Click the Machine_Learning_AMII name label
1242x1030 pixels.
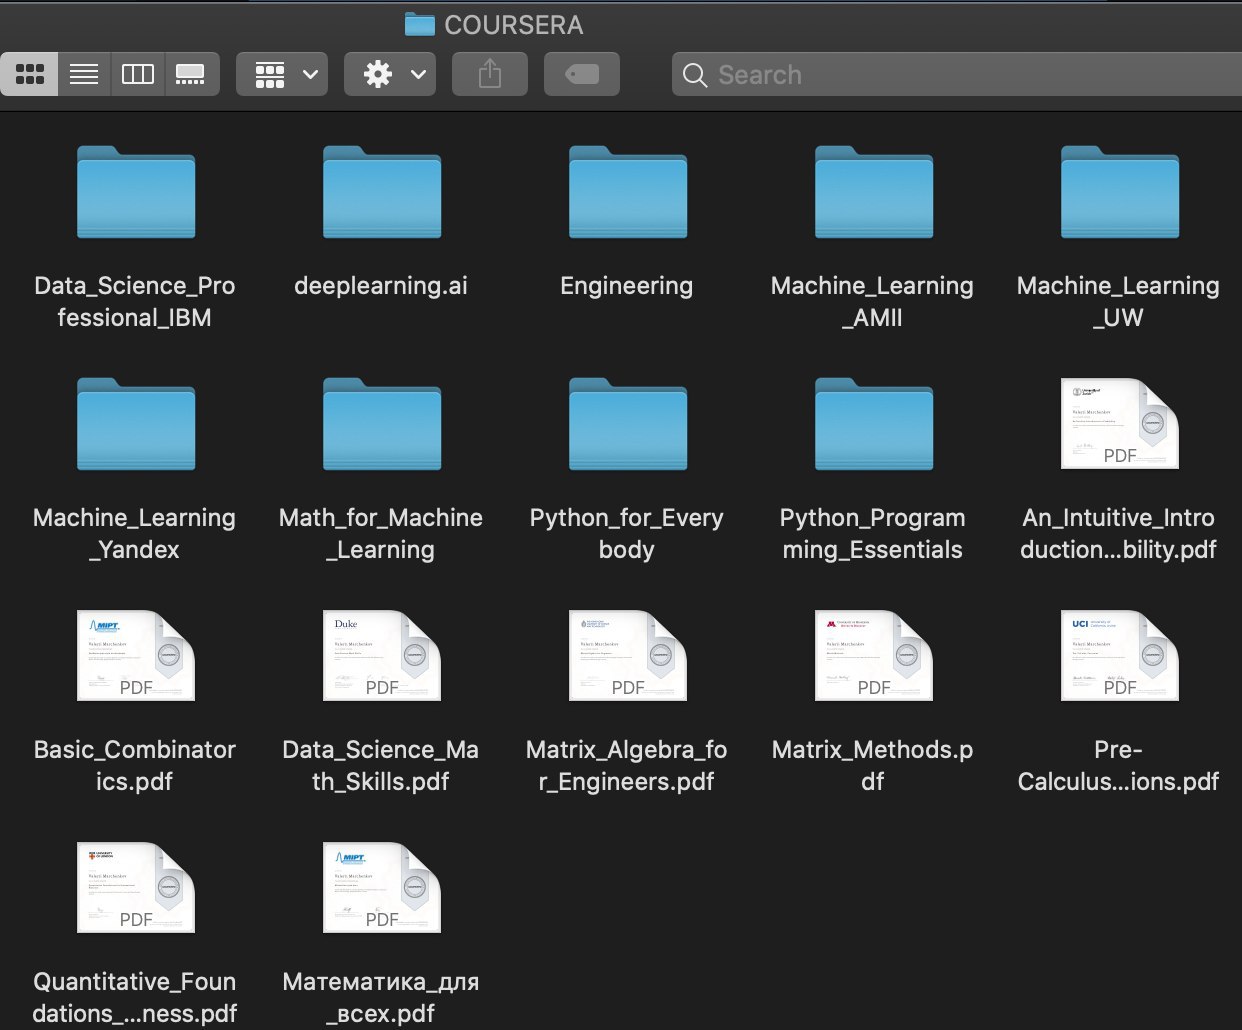(873, 302)
